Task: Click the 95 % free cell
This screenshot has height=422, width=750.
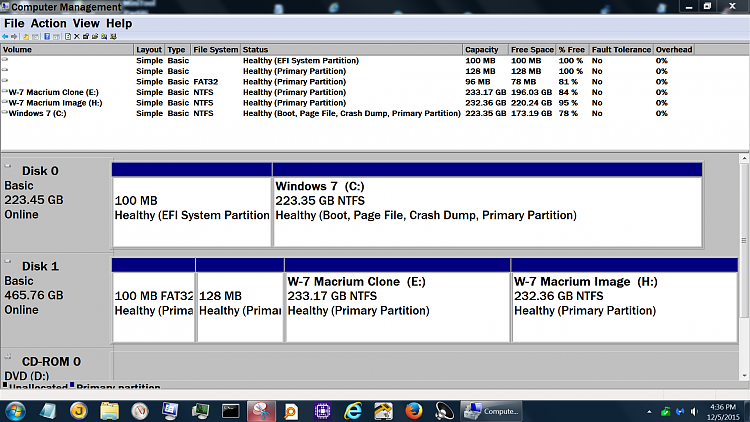Action: point(568,103)
